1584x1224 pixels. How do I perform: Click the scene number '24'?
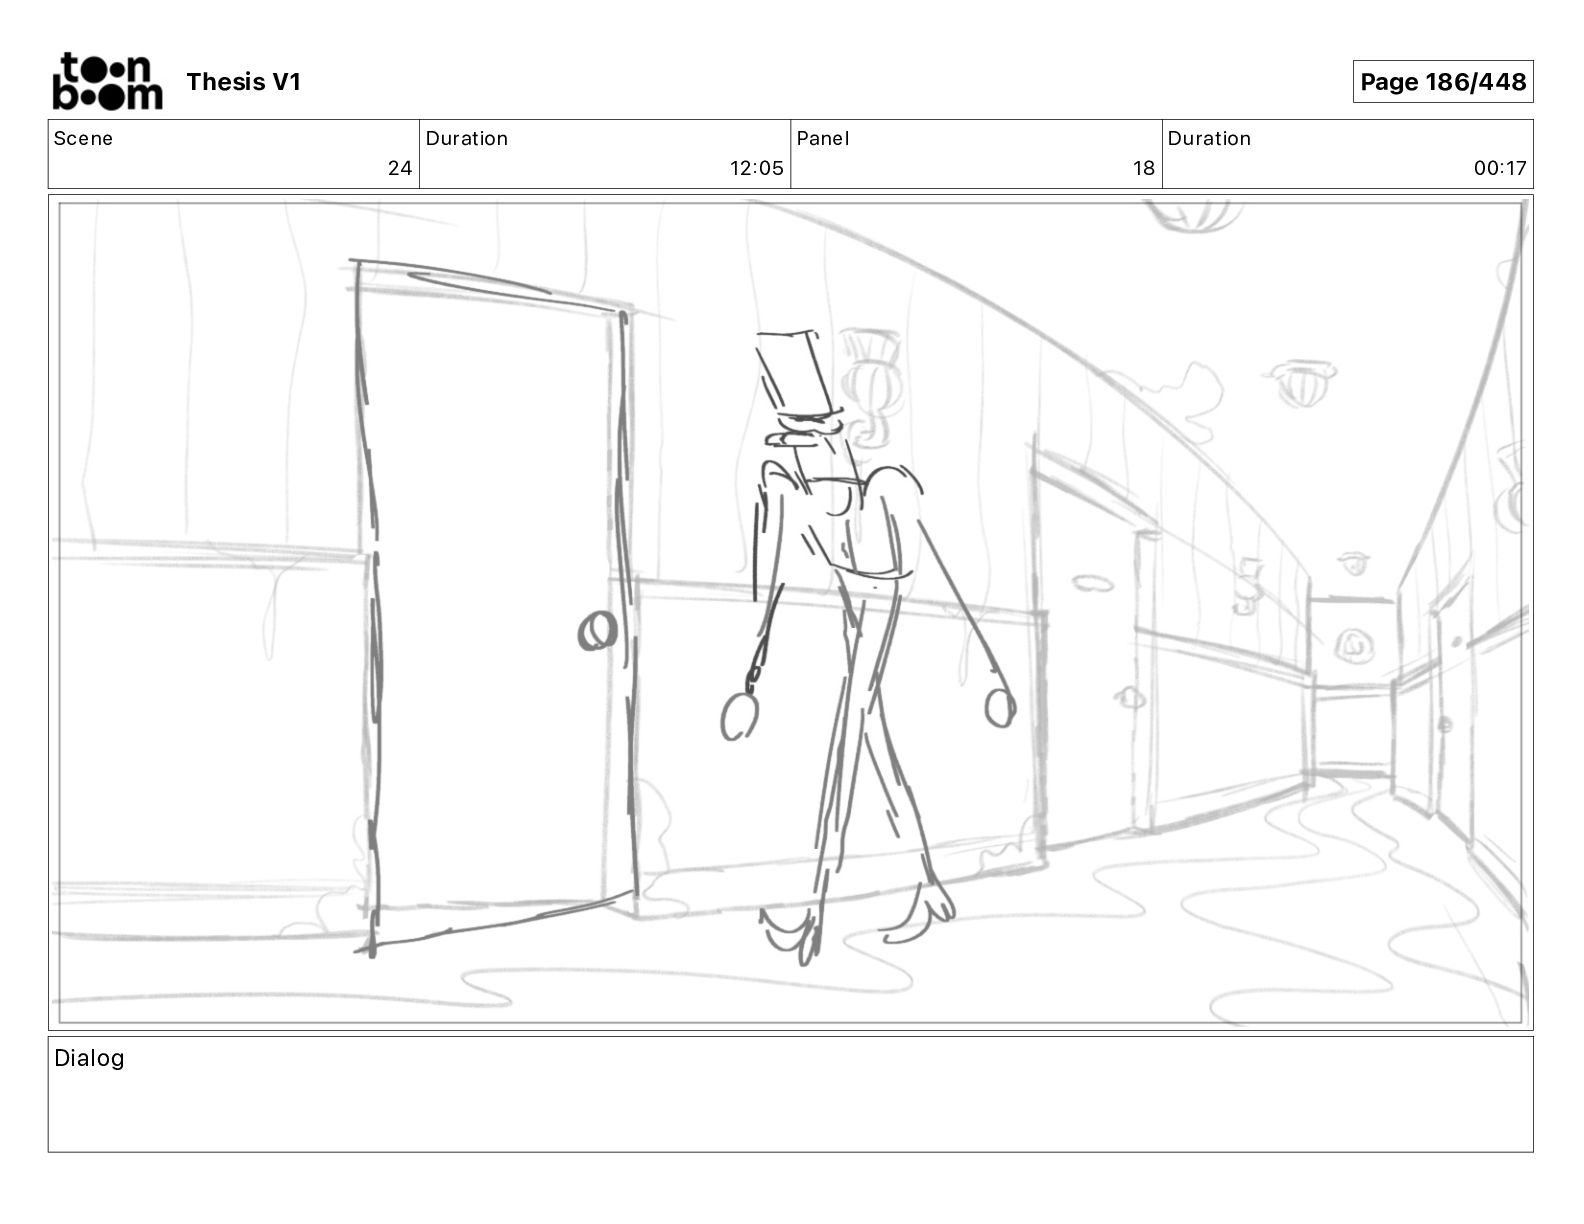[x=400, y=168]
